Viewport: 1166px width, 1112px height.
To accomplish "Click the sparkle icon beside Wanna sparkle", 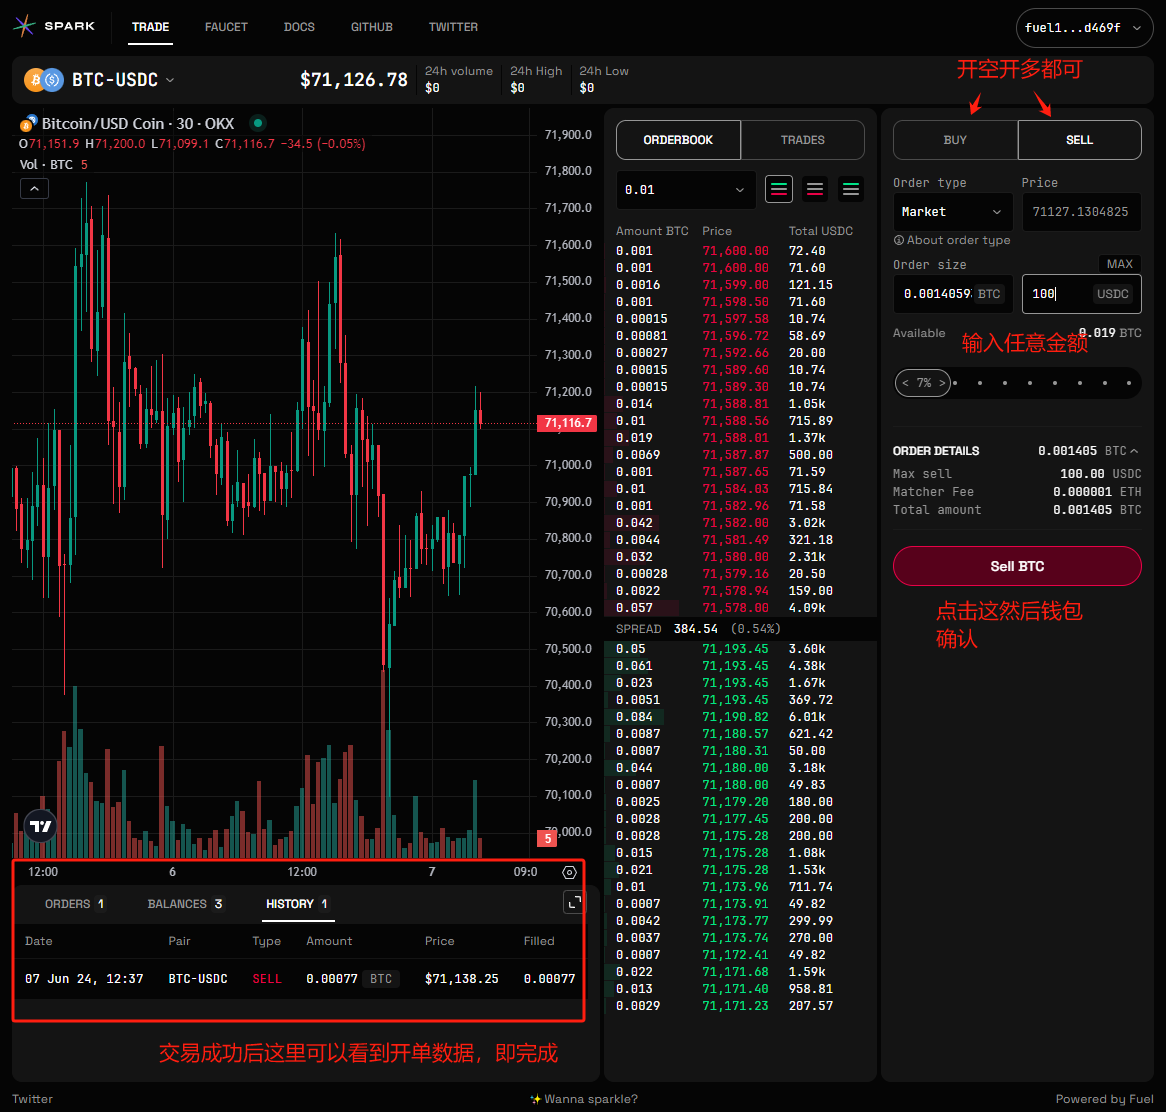I will (535, 1099).
